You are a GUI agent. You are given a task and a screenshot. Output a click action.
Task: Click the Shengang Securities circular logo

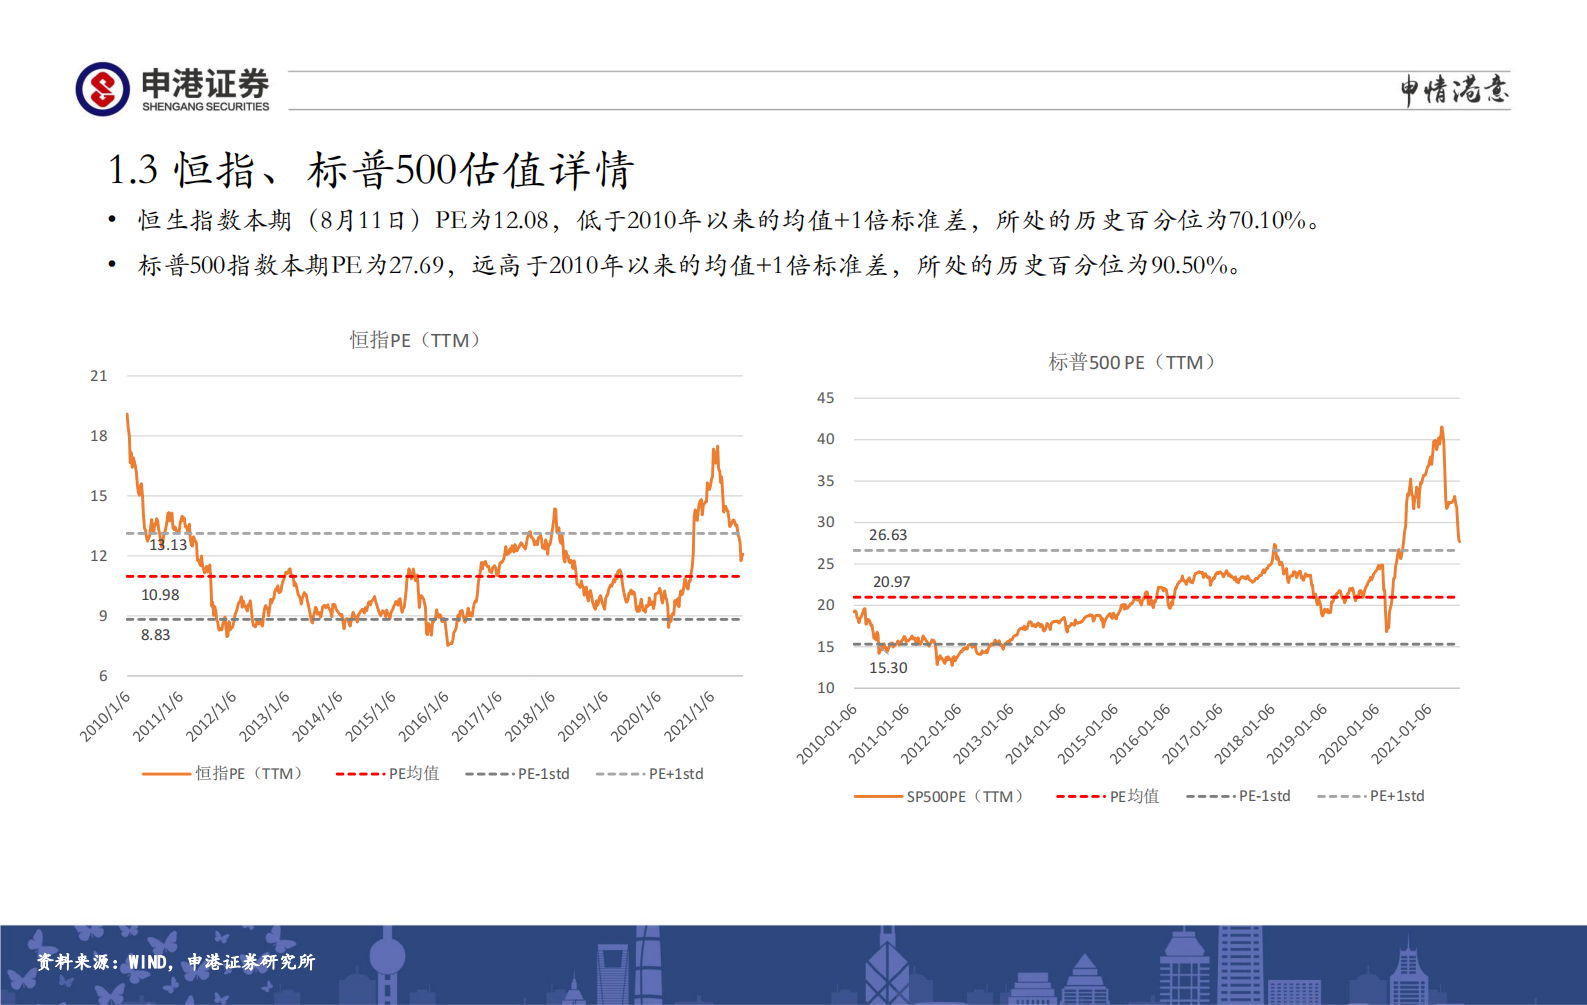click(102, 89)
